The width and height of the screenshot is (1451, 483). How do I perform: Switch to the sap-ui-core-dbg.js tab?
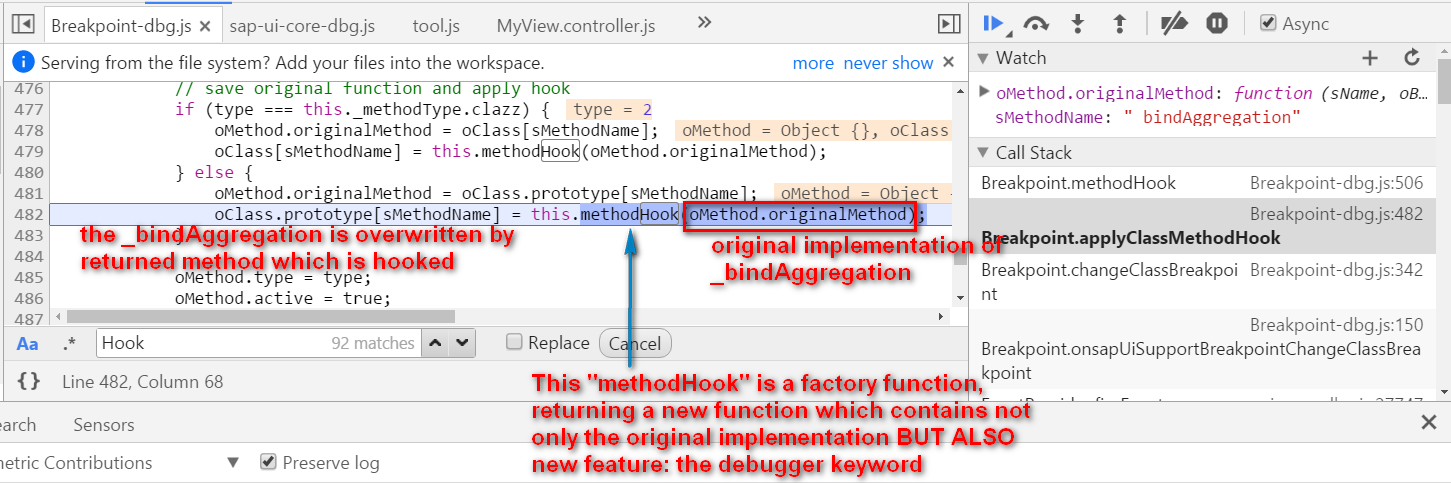click(x=302, y=24)
